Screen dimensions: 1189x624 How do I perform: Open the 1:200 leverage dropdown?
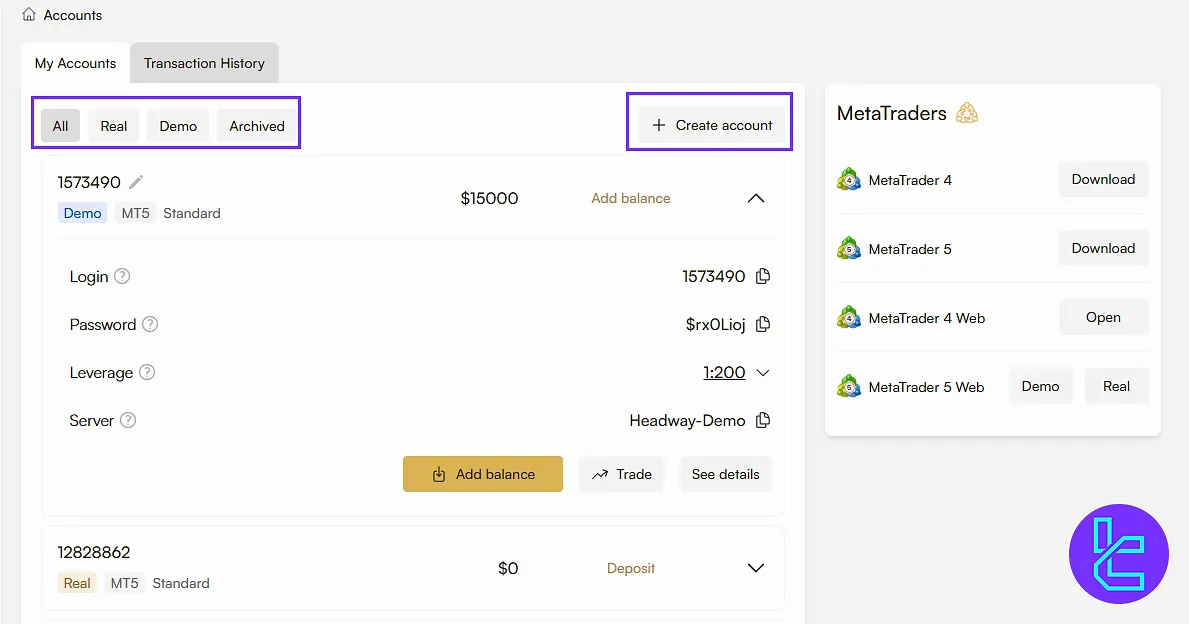coord(736,372)
